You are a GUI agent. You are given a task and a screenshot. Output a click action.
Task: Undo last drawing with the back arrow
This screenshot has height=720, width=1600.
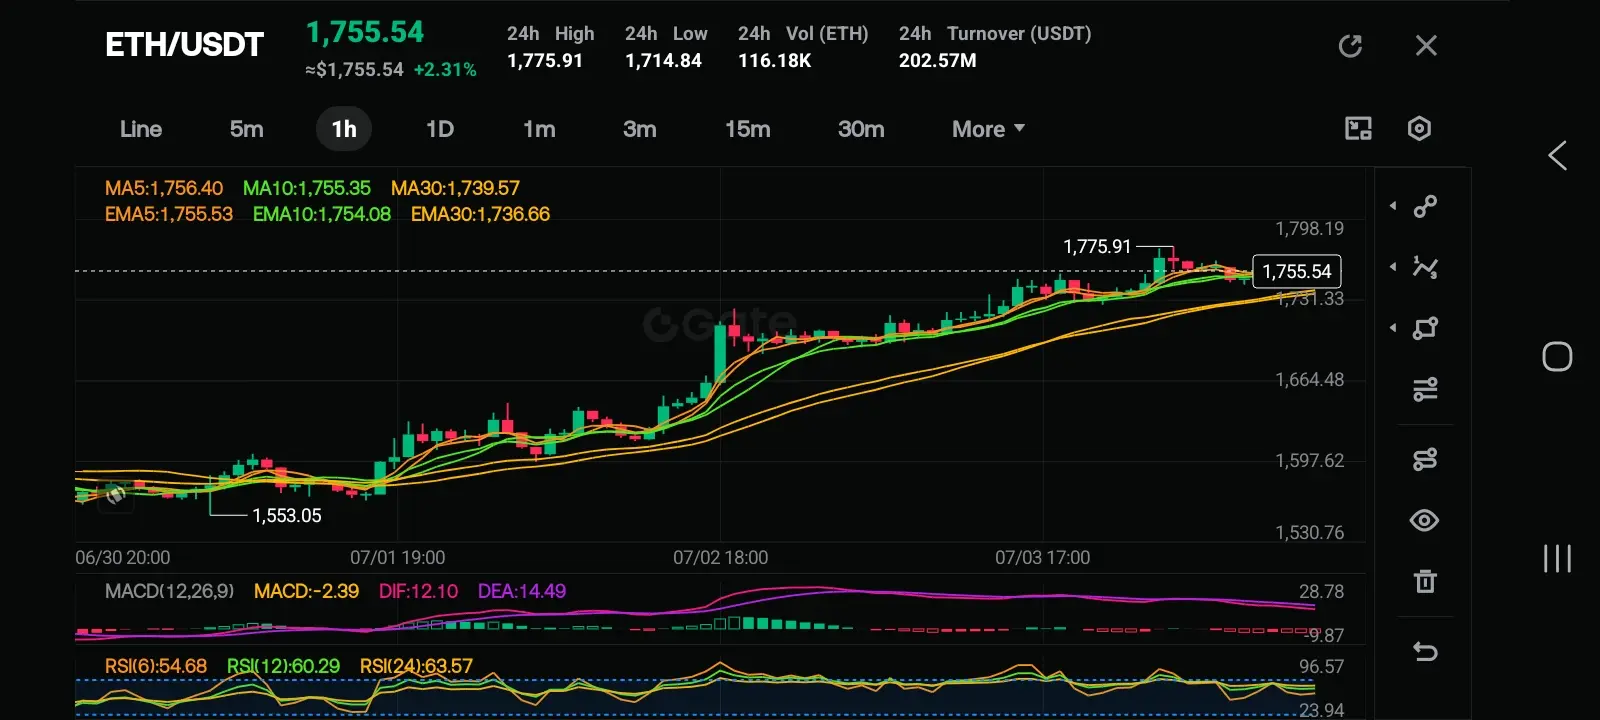[x=1425, y=652]
